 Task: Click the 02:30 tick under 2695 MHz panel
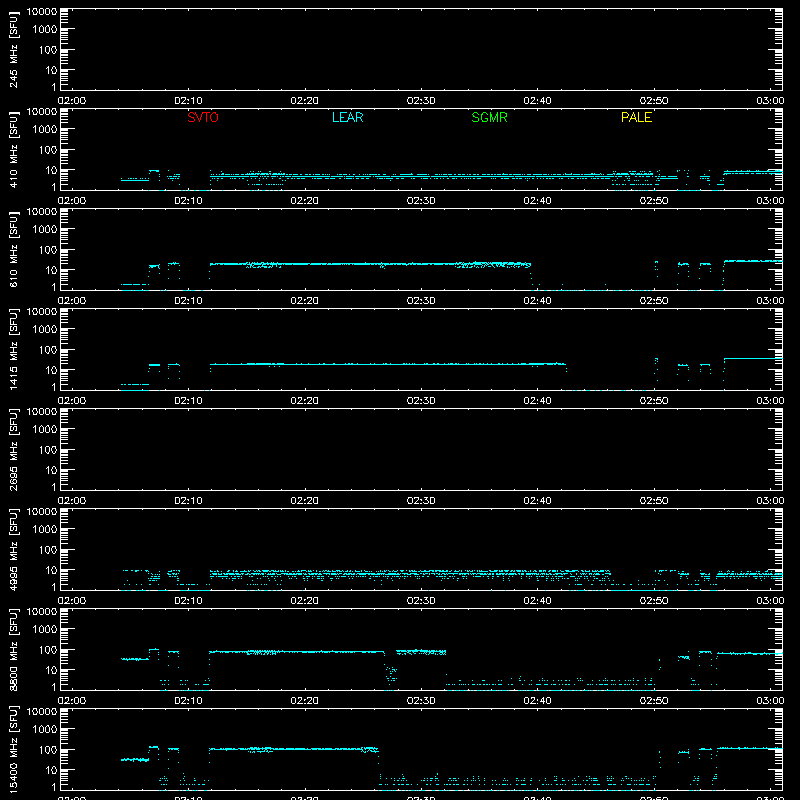[x=421, y=501]
